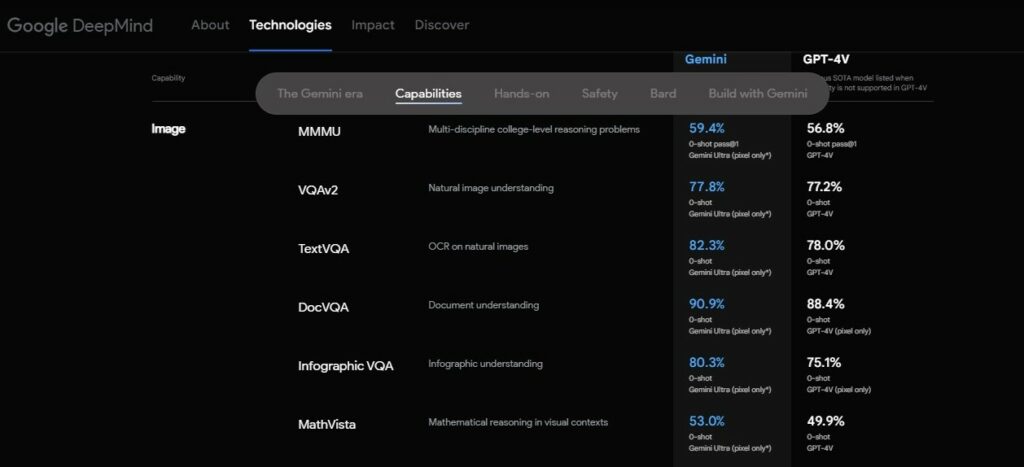Select the MMMU benchmark name
This screenshot has height=467, width=1024.
[319, 132]
